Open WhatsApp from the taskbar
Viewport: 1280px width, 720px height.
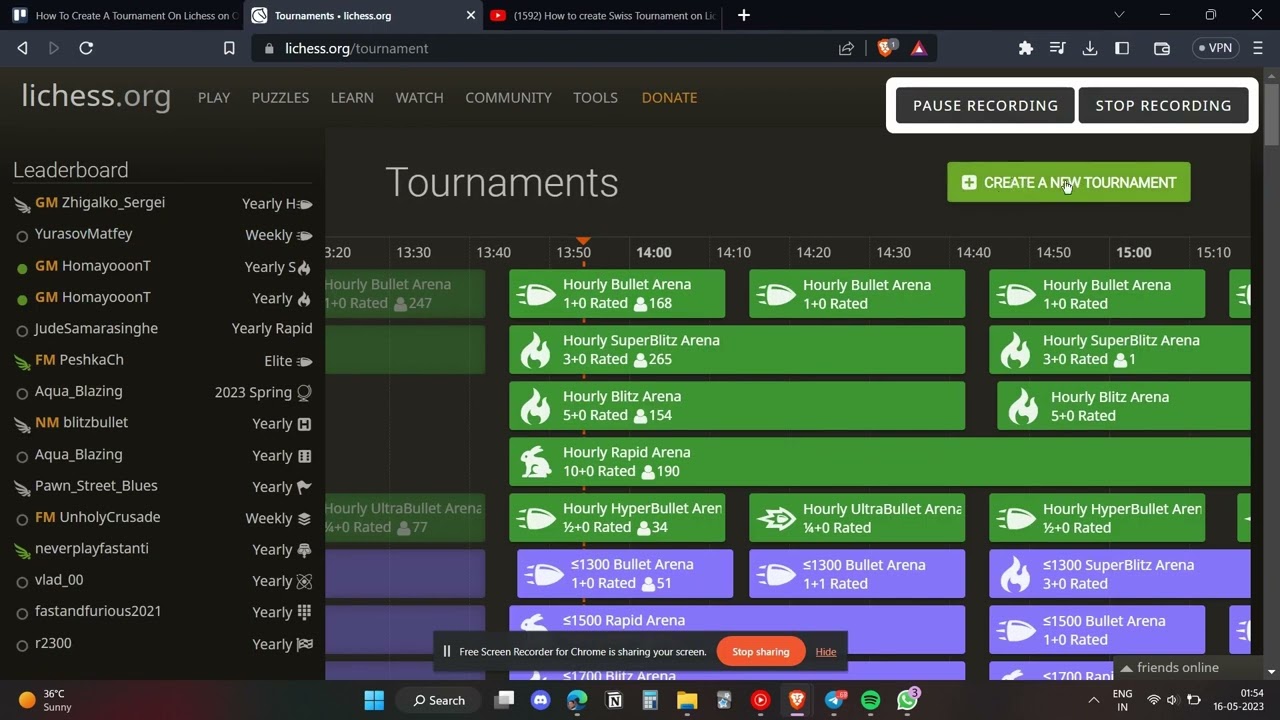point(907,700)
